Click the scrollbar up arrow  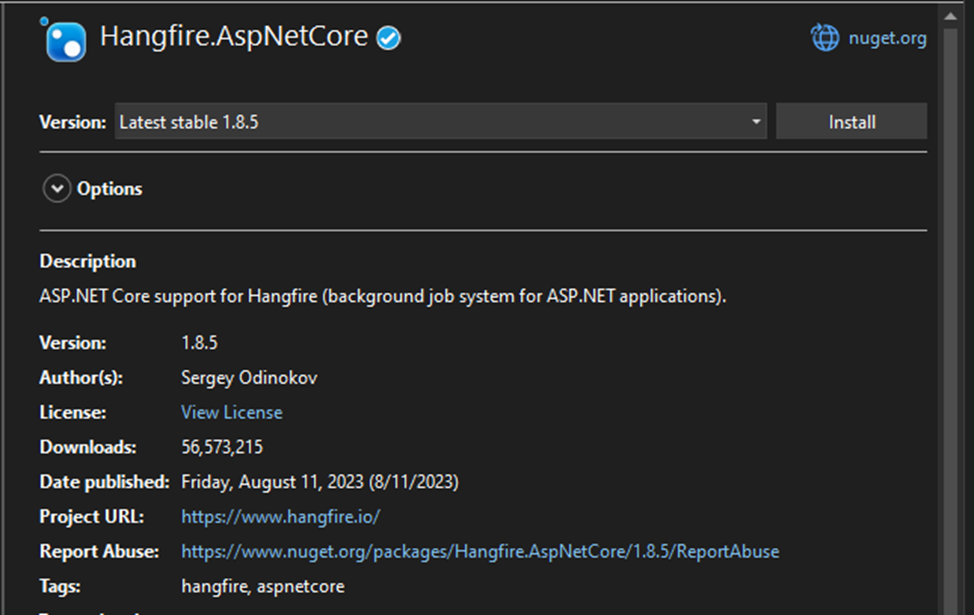pos(952,14)
